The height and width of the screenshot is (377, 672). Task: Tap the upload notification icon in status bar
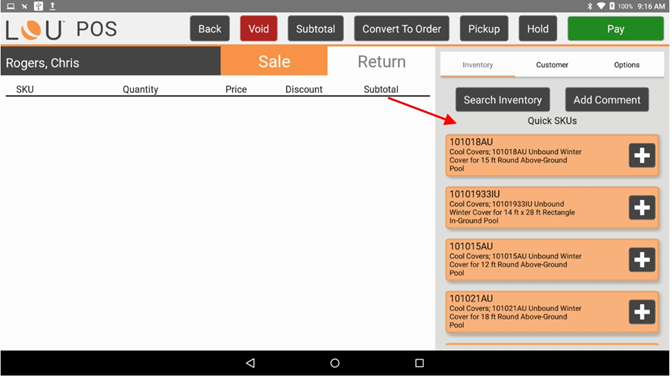[52, 6]
